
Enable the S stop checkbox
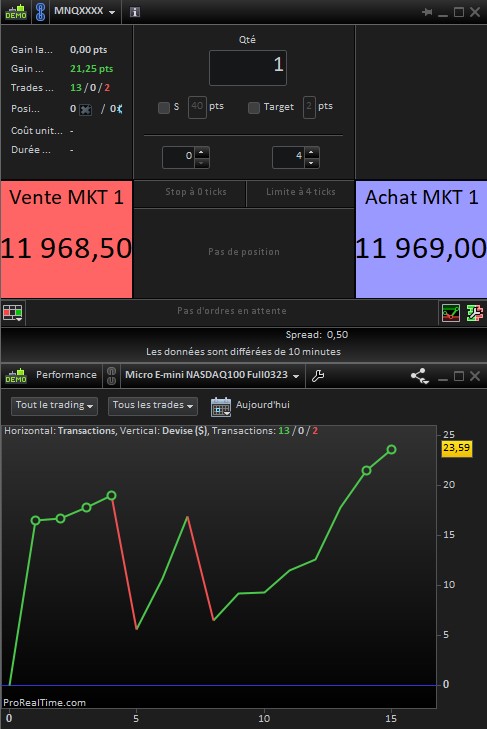(x=164, y=108)
